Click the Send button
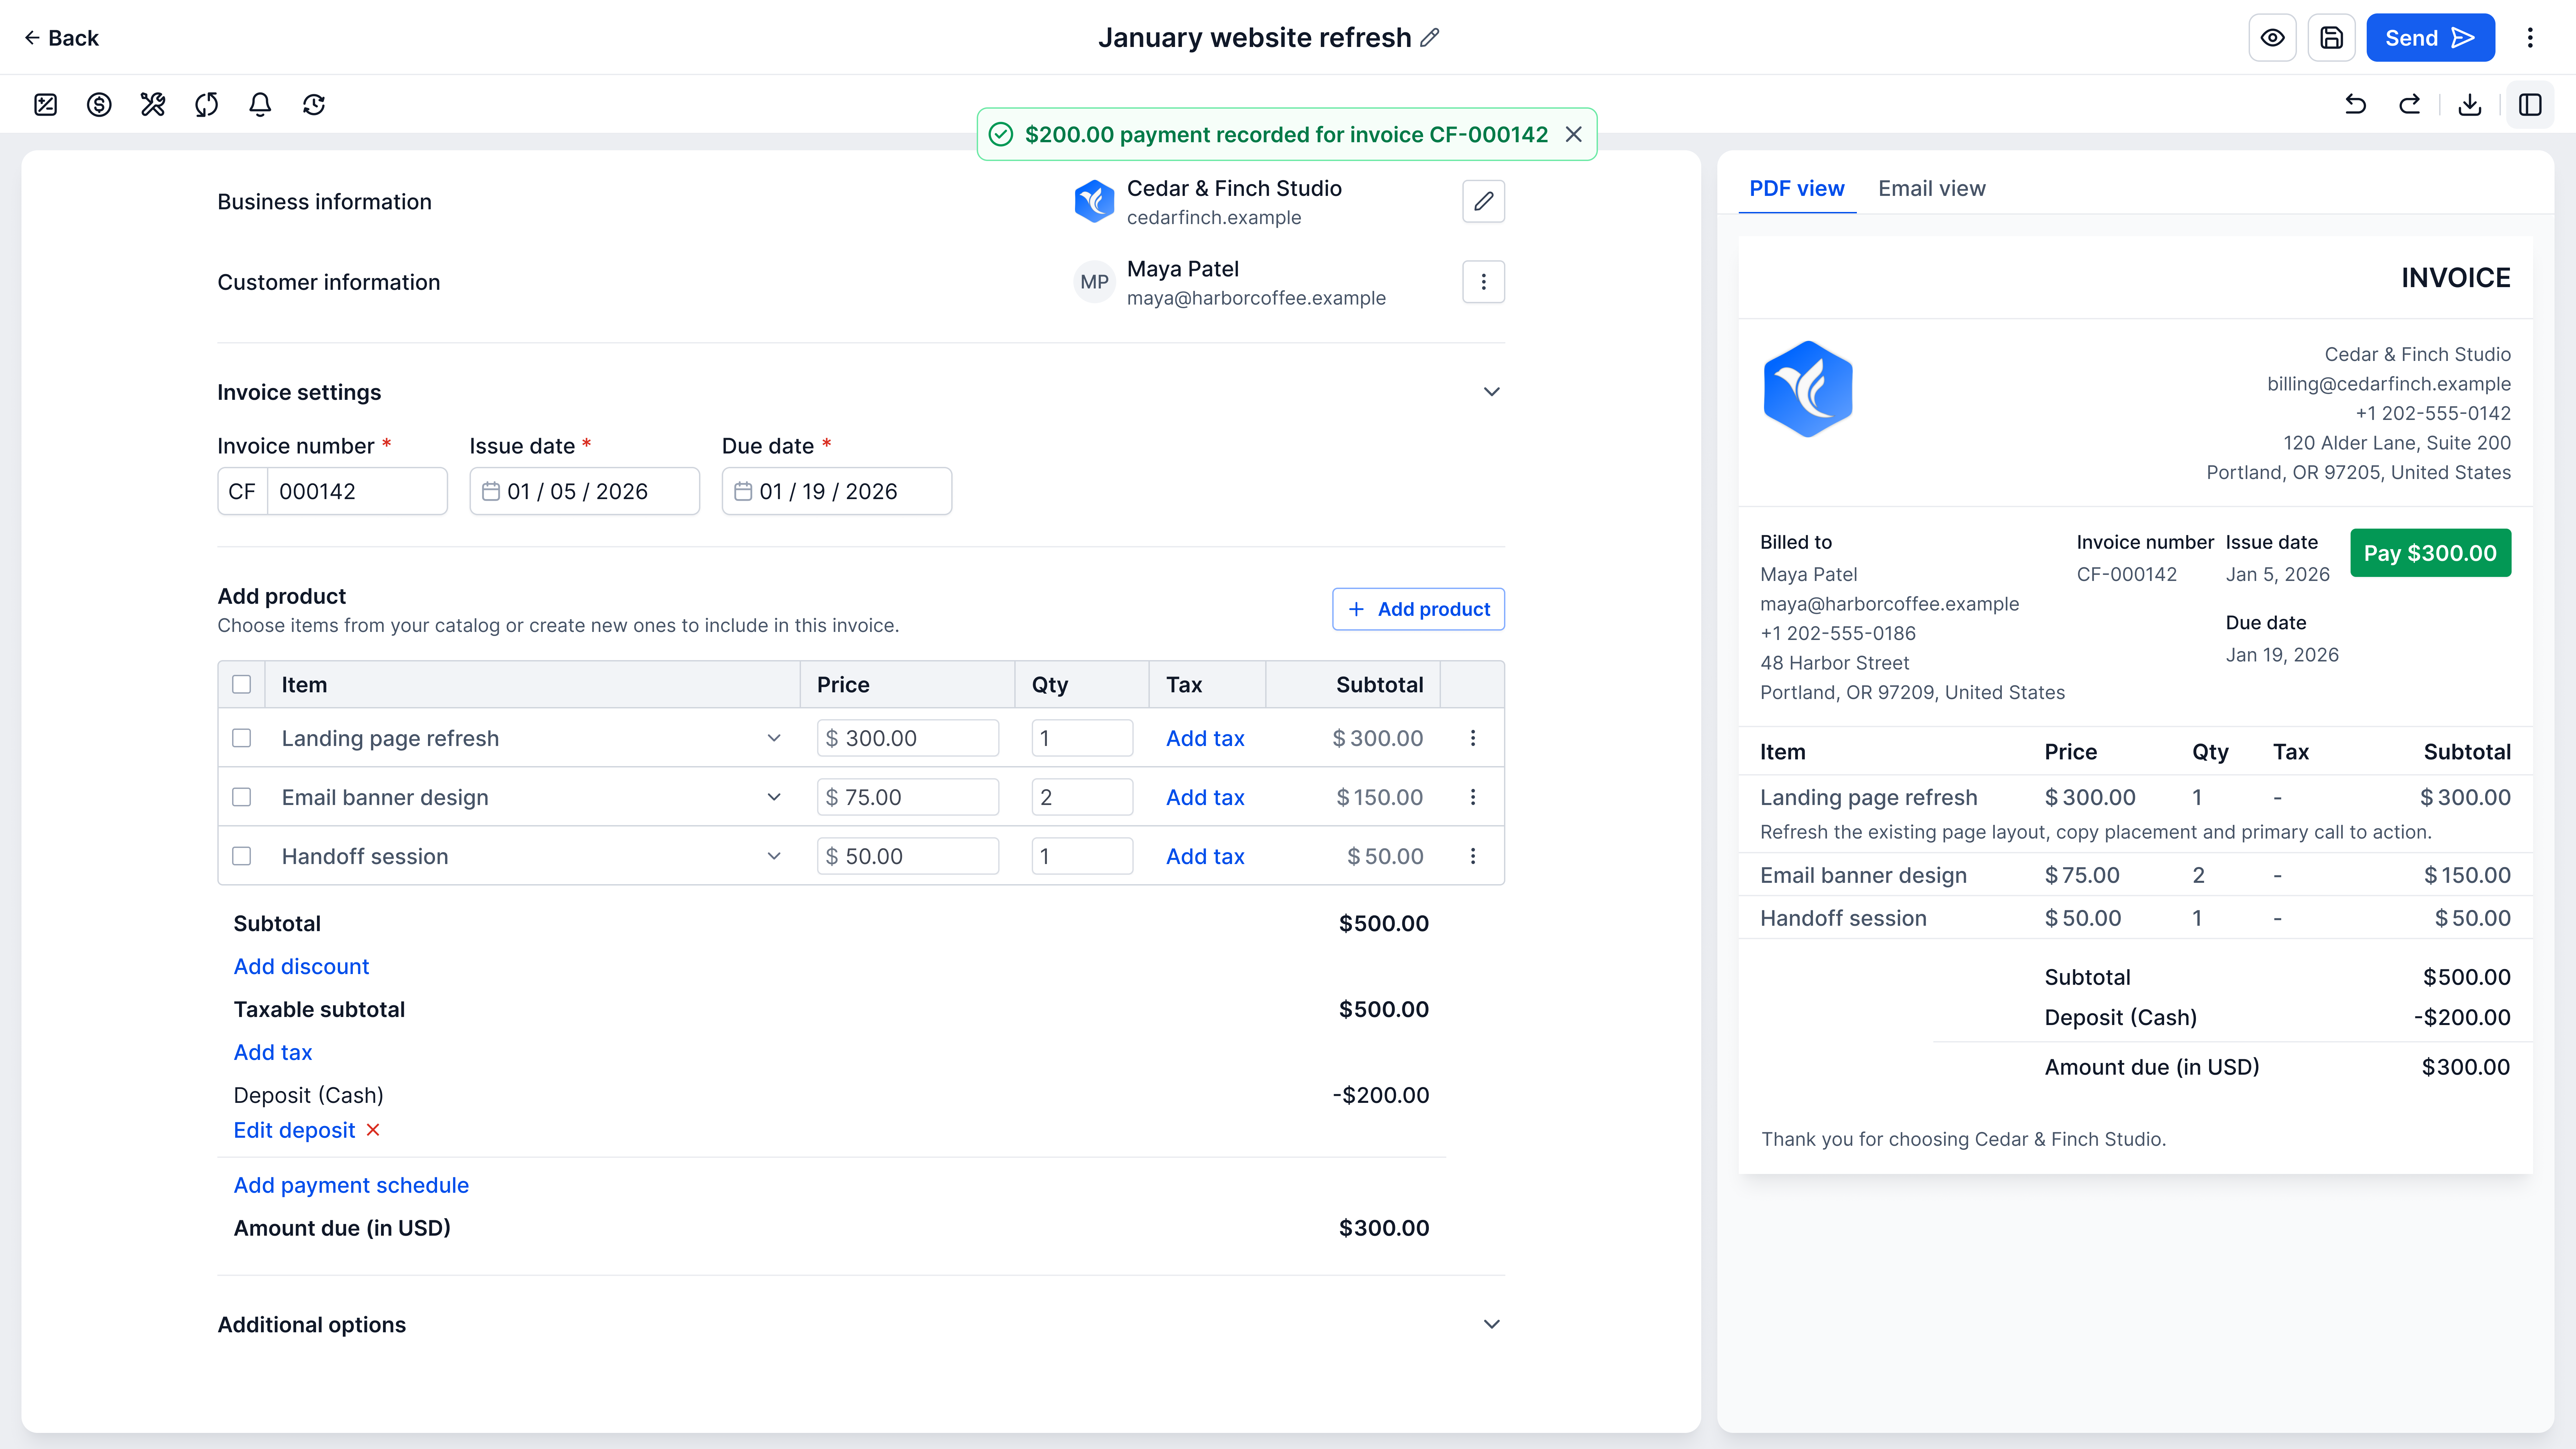Viewport: 2576px width, 1449px height. (2430, 38)
